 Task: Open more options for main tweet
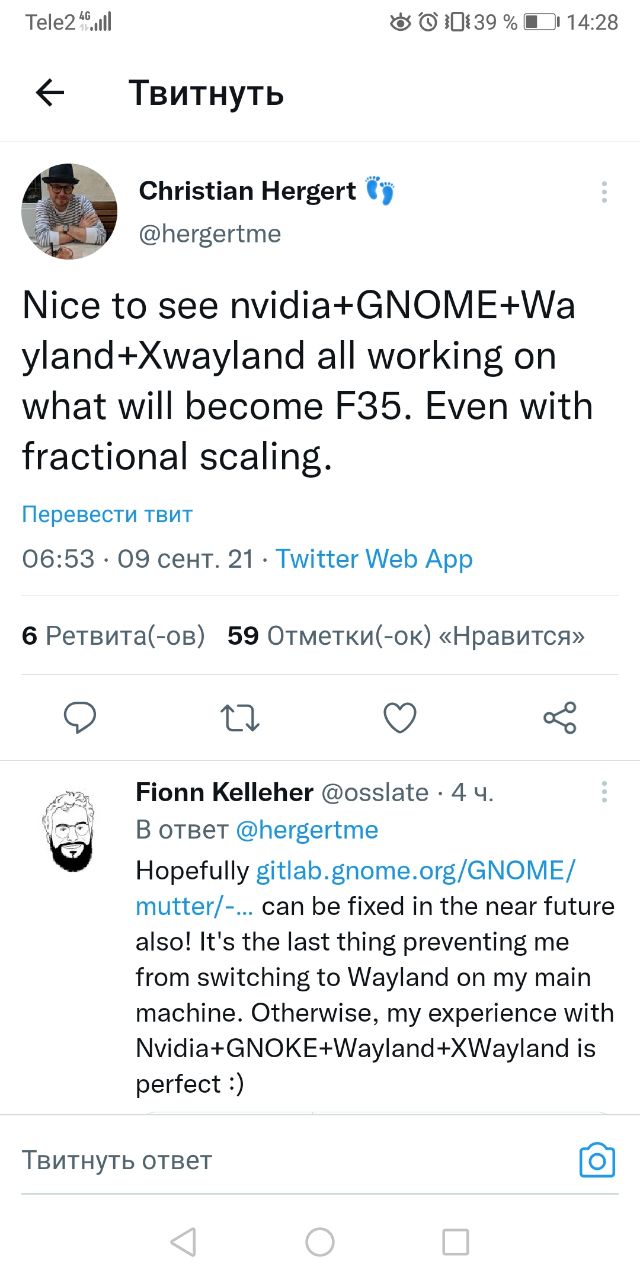603,192
